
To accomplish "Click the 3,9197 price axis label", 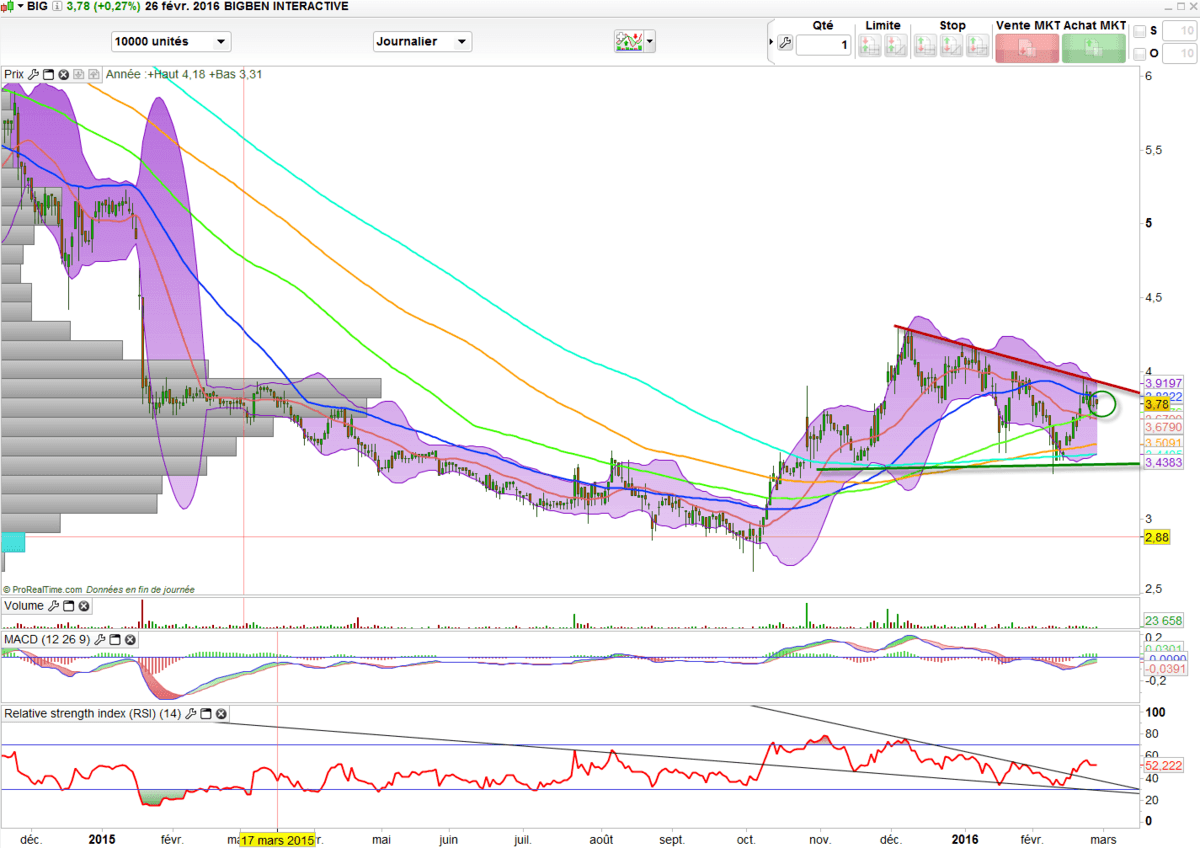I will (1164, 383).
